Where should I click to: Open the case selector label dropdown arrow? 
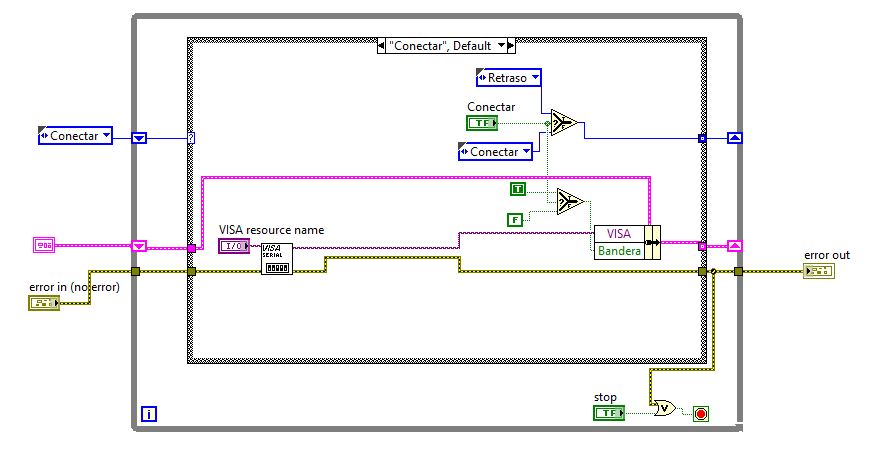[x=502, y=46]
